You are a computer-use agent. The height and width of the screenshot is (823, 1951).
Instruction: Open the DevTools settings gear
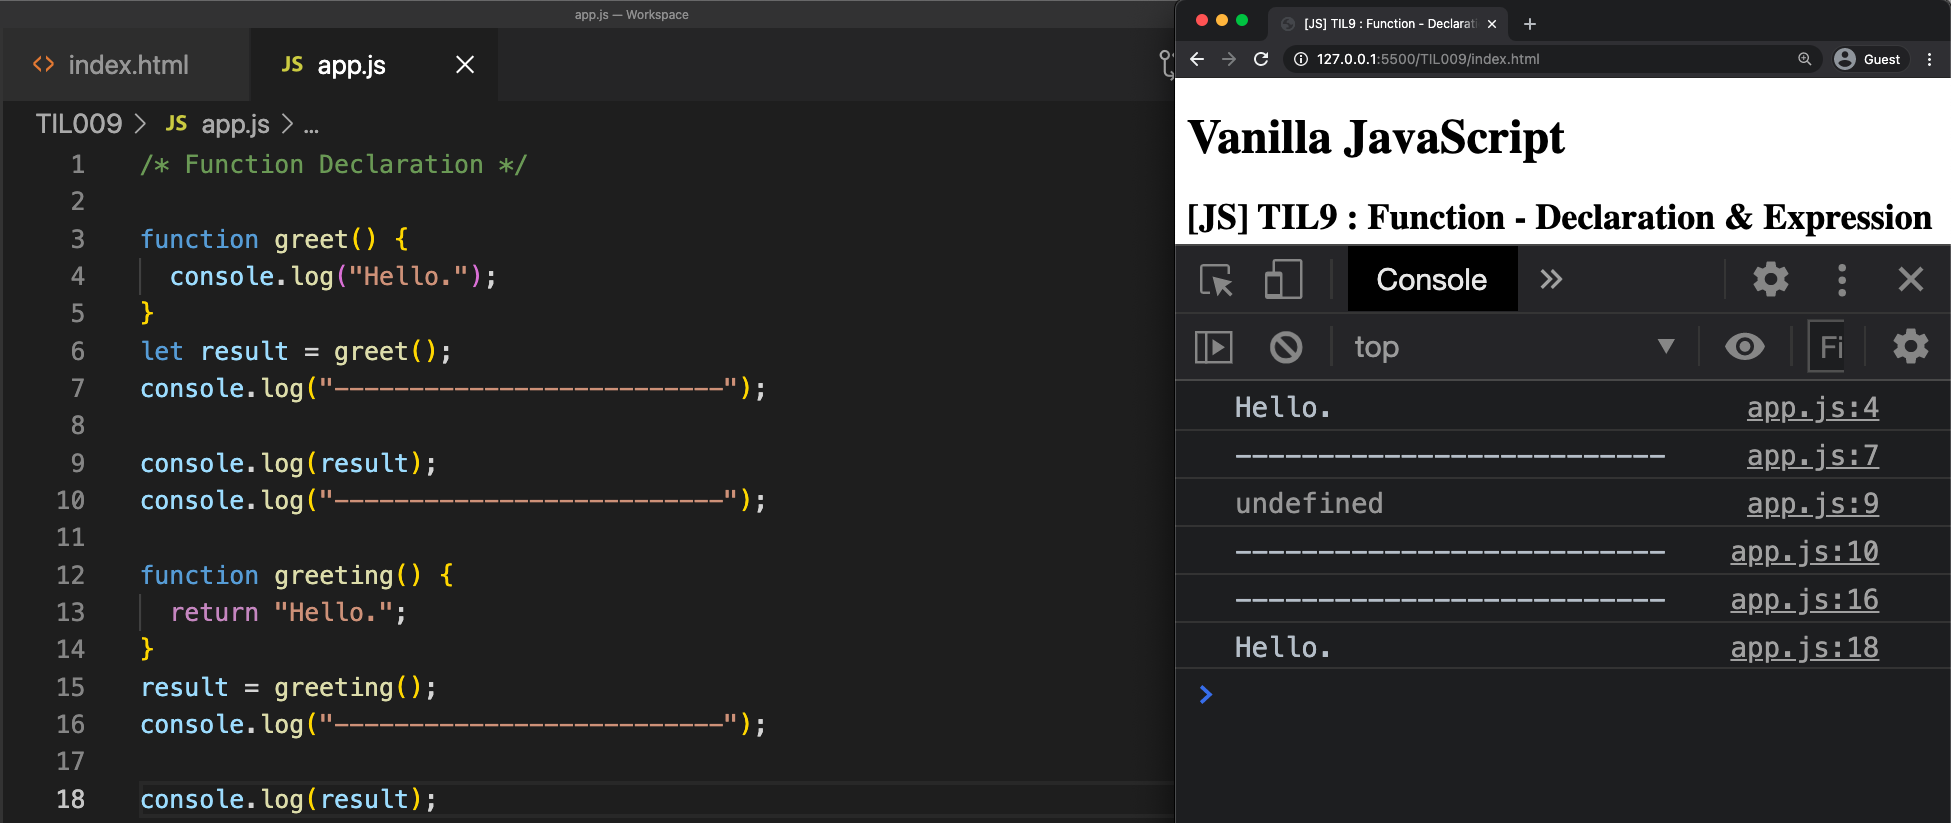[1770, 279]
